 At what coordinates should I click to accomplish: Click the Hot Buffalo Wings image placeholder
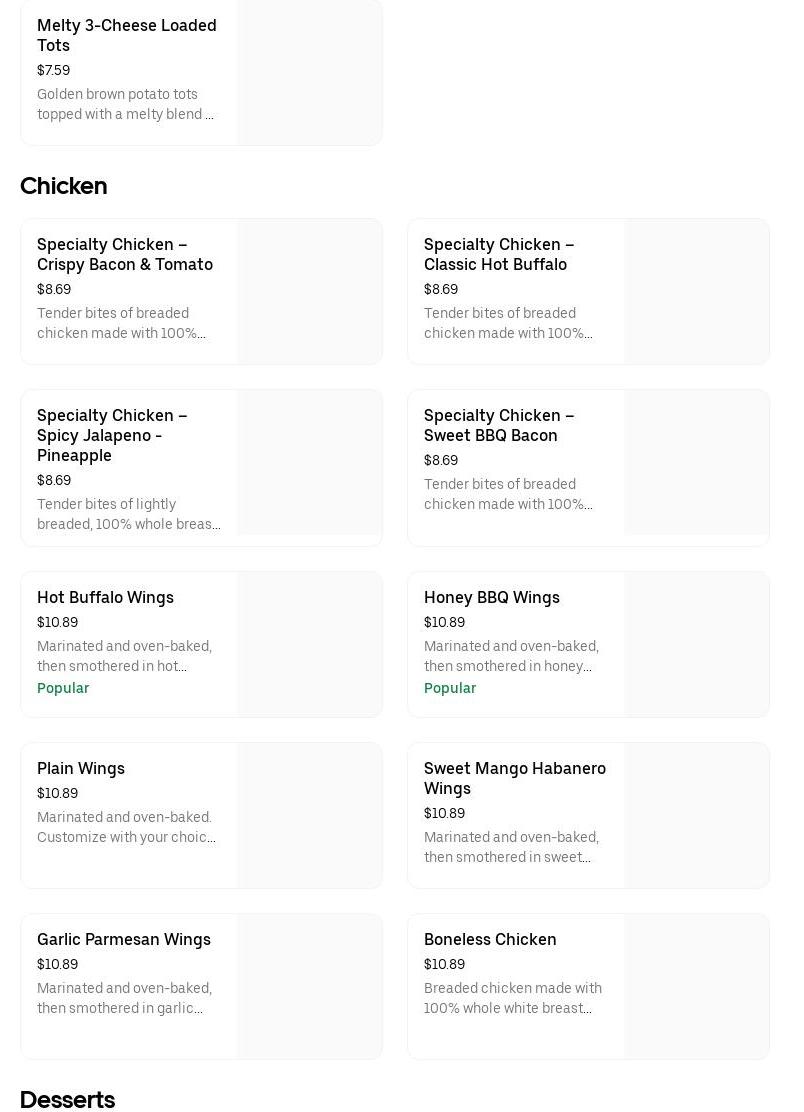[x=309, y=644]
